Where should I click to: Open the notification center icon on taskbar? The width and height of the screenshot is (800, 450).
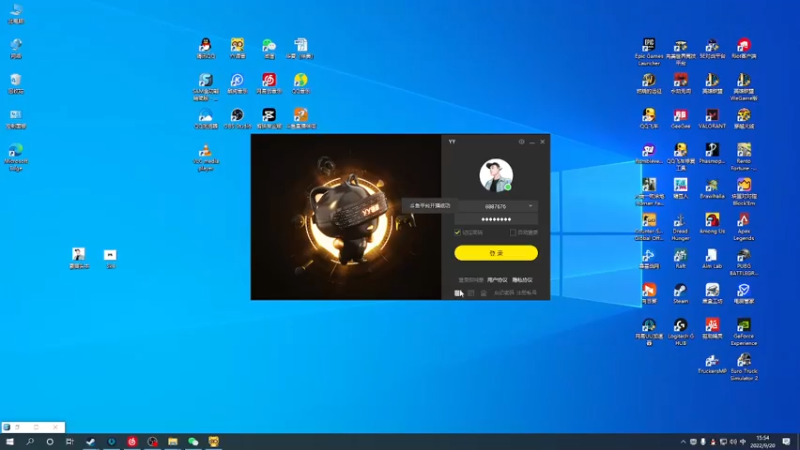786,442
